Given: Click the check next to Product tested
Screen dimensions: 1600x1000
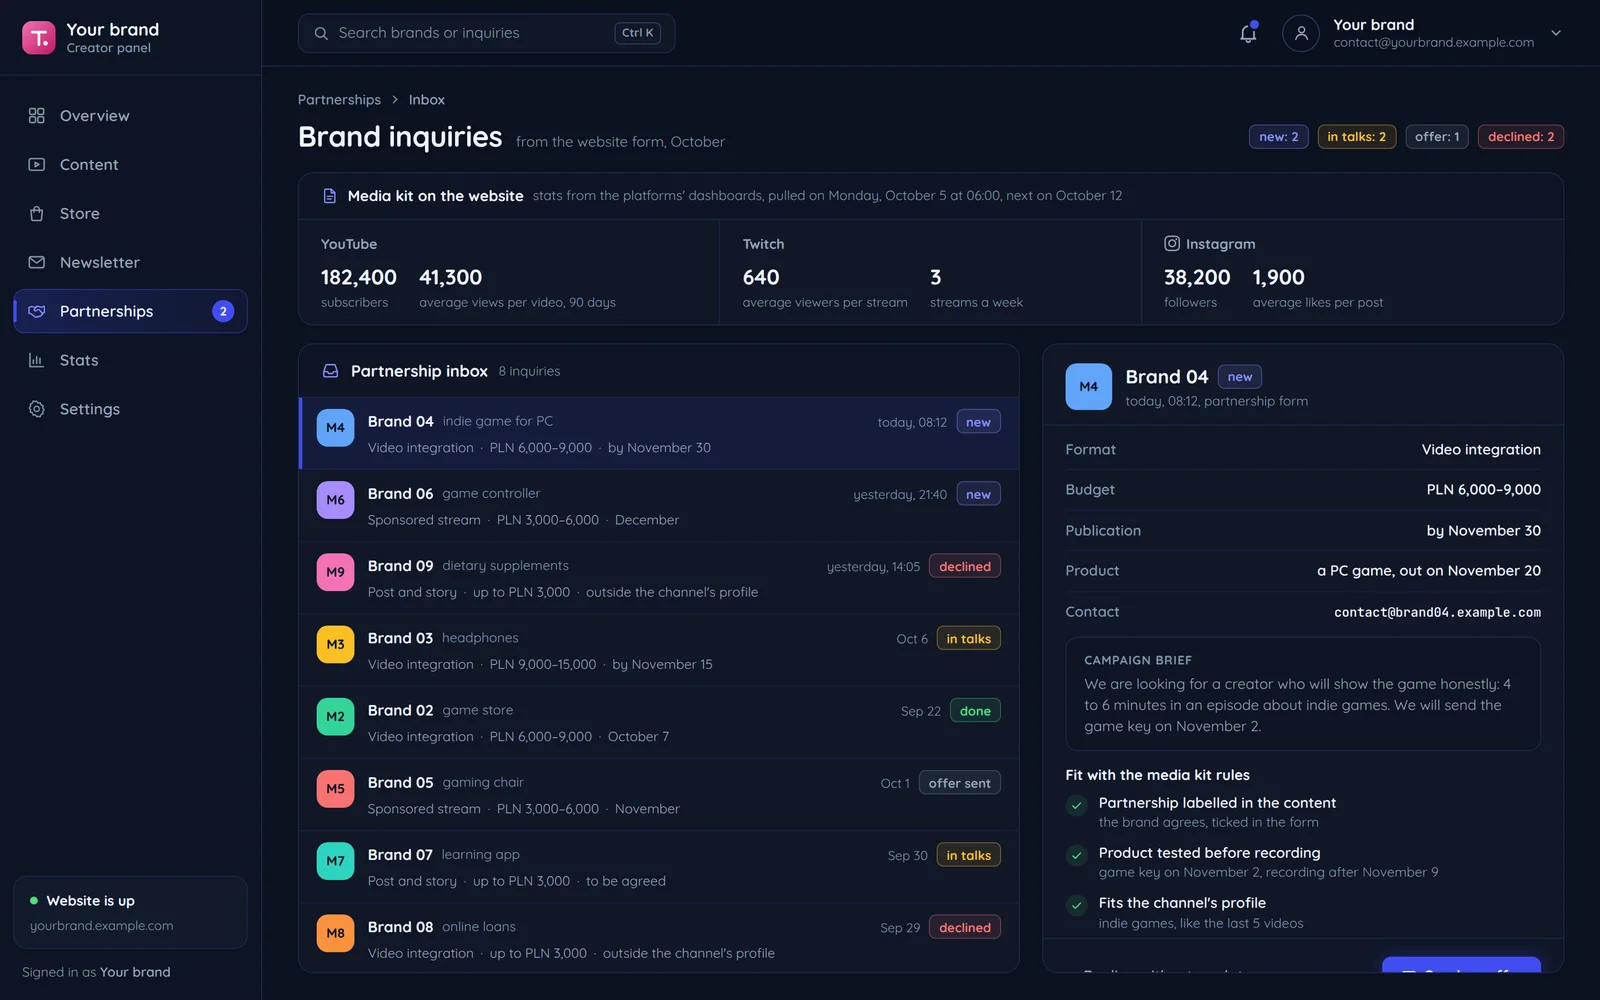Looking at the screenshot, I should point(1077,855).
